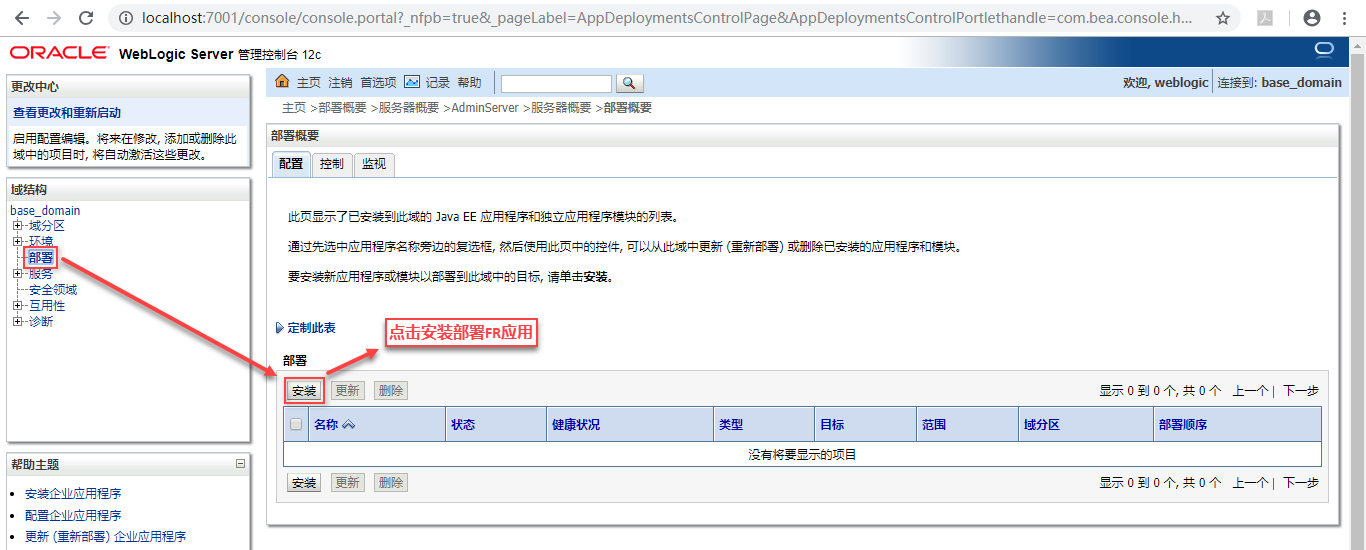Open 首选项 in the top toolbar
The width and height of the screenshot is (1366, 550).
378,83
